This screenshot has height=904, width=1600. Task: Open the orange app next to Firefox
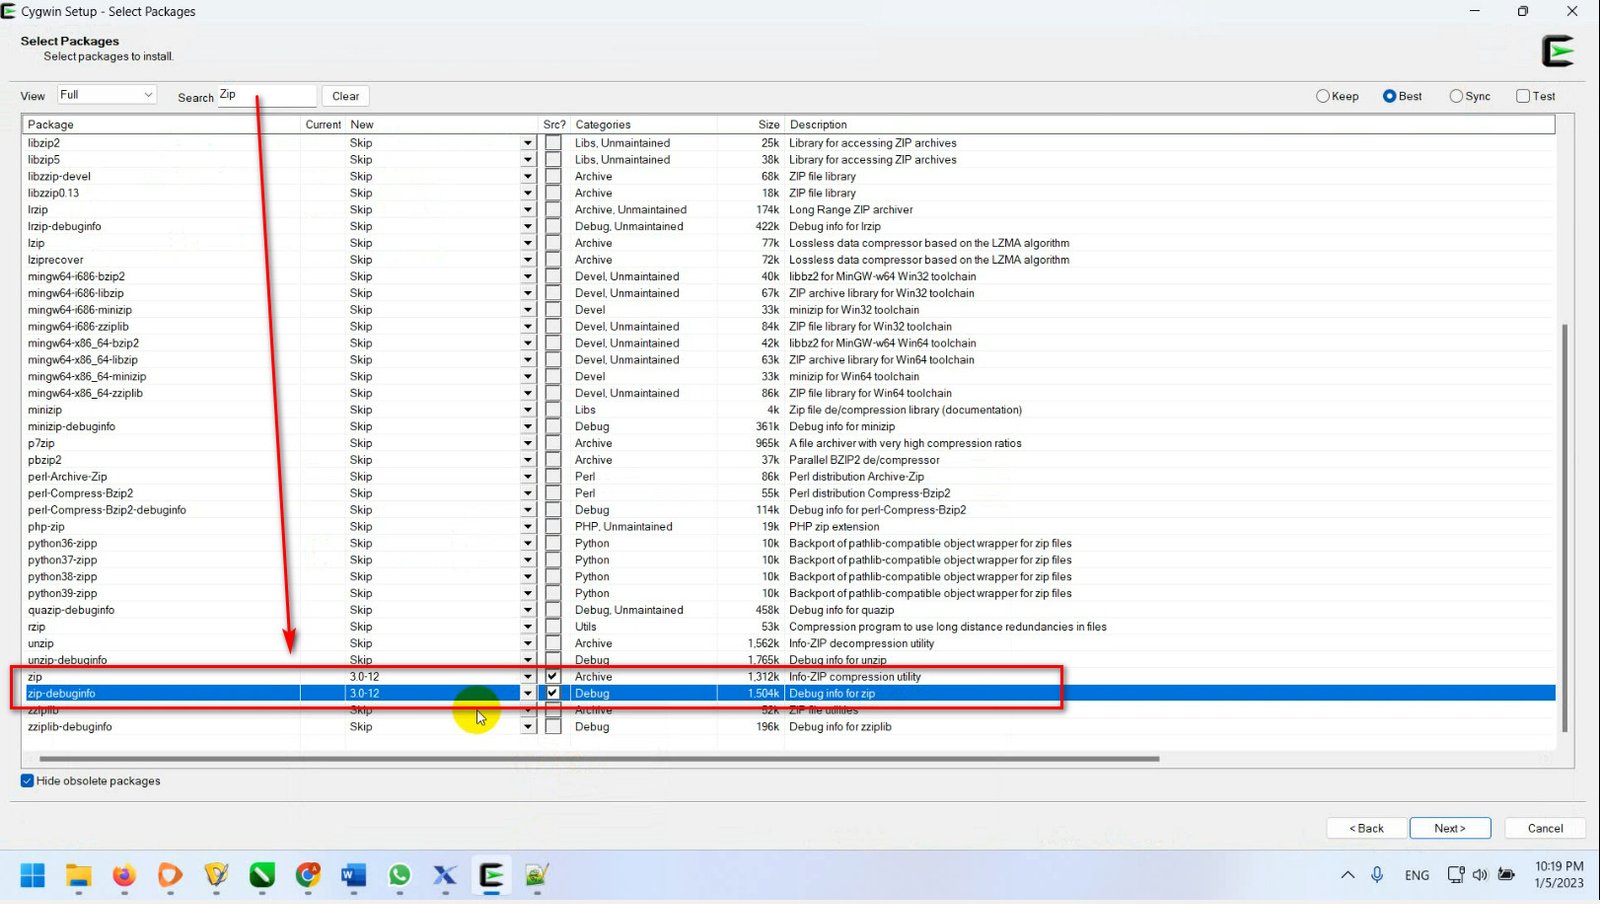pos(170,875)
